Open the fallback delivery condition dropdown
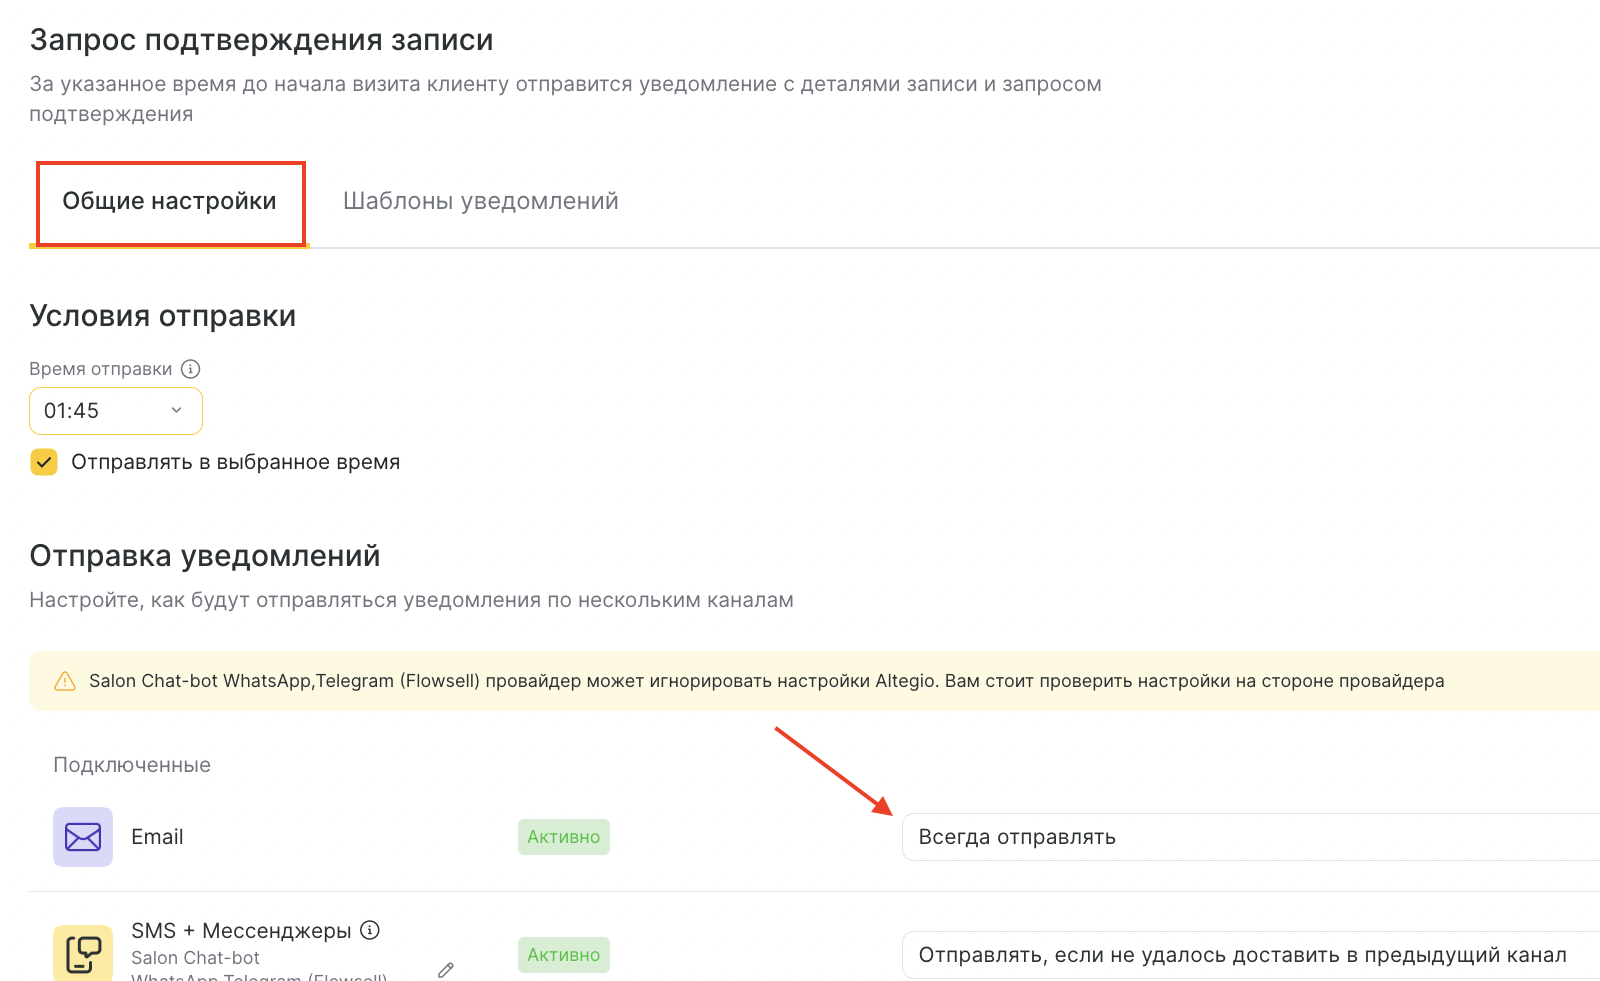The image size is (1600, 981). [x=1250, y=955]
